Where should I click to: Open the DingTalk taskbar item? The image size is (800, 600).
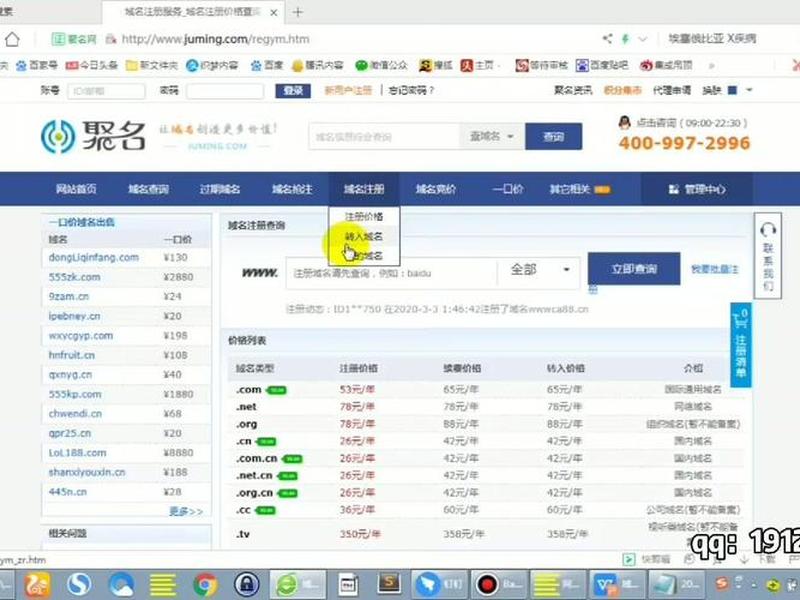pos(439,585)
